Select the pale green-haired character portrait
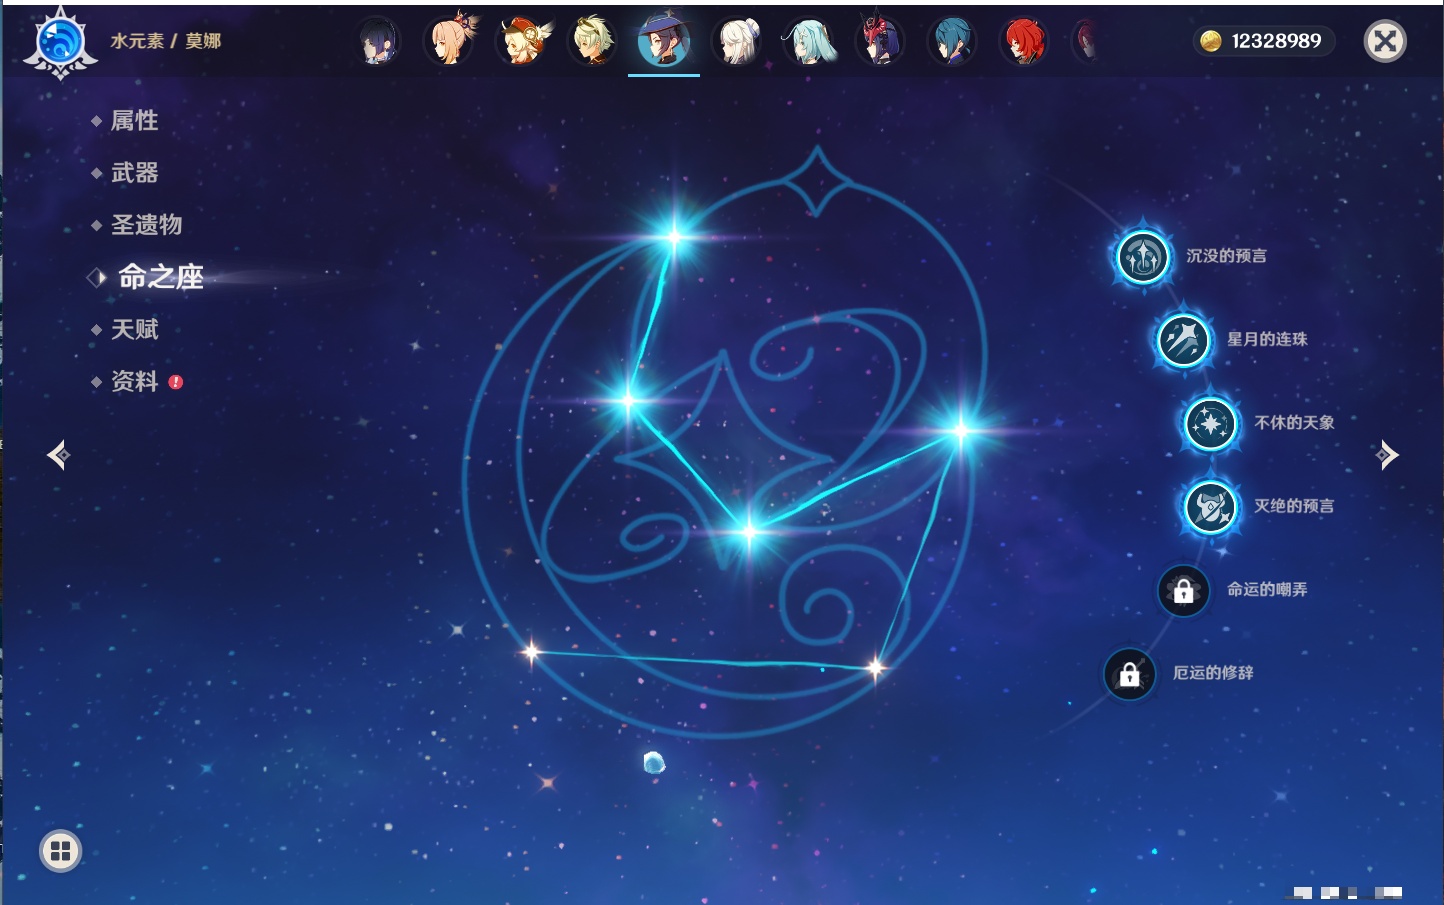Viewport: 1444px width, 905px height. (593, 41)
